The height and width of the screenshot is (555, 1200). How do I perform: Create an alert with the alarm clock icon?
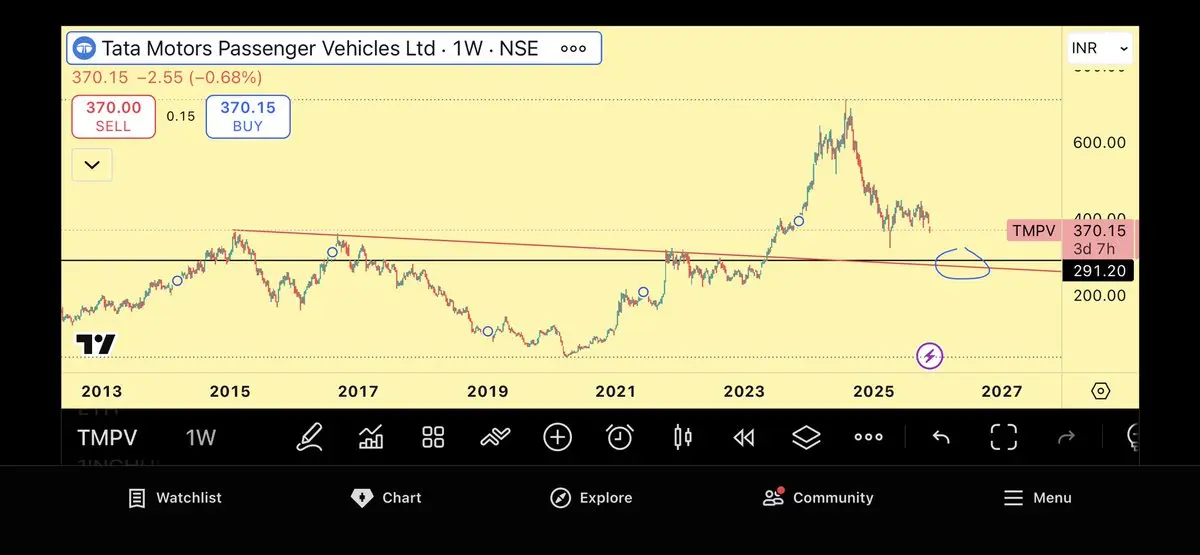(620, 437)
